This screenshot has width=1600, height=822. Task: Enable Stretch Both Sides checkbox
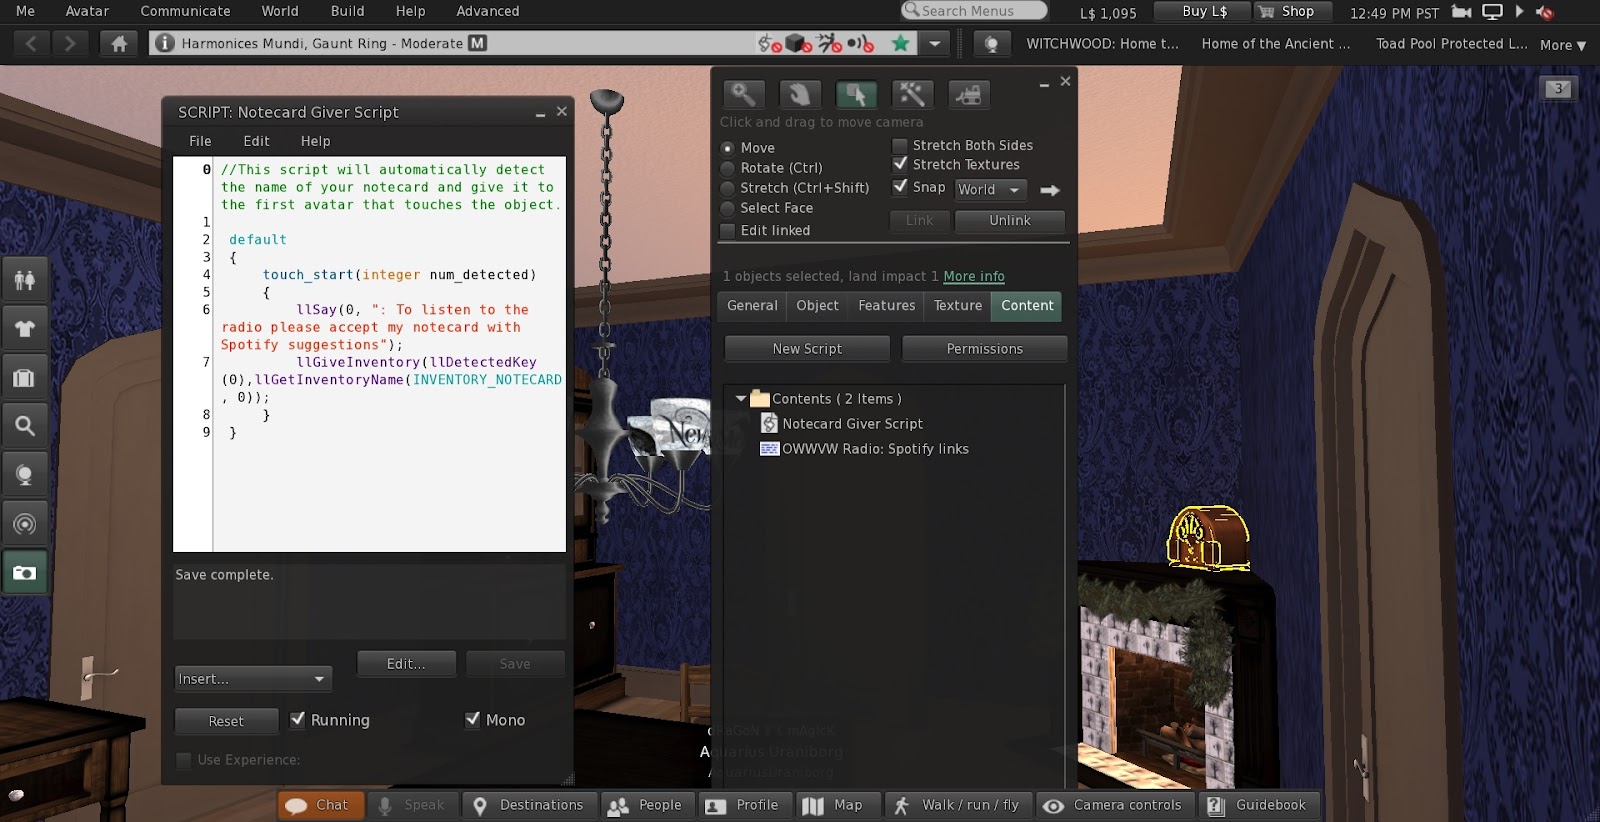pos(900,146)
